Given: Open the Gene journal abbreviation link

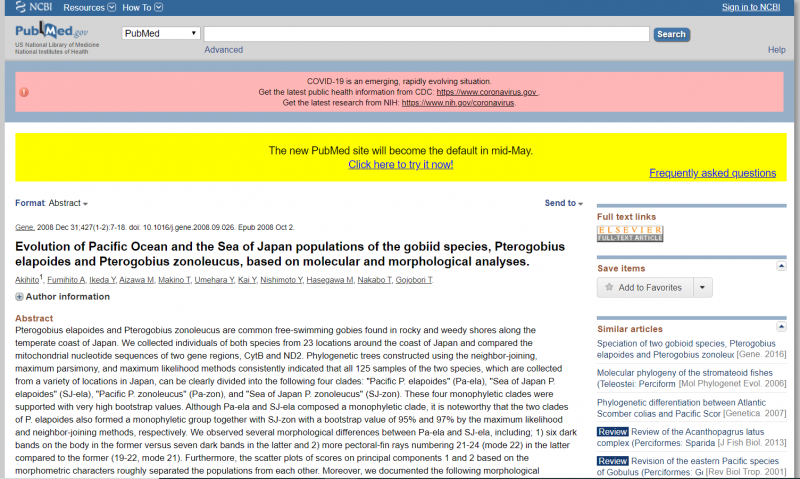Looking at the screenshot, I should [26, 228].
